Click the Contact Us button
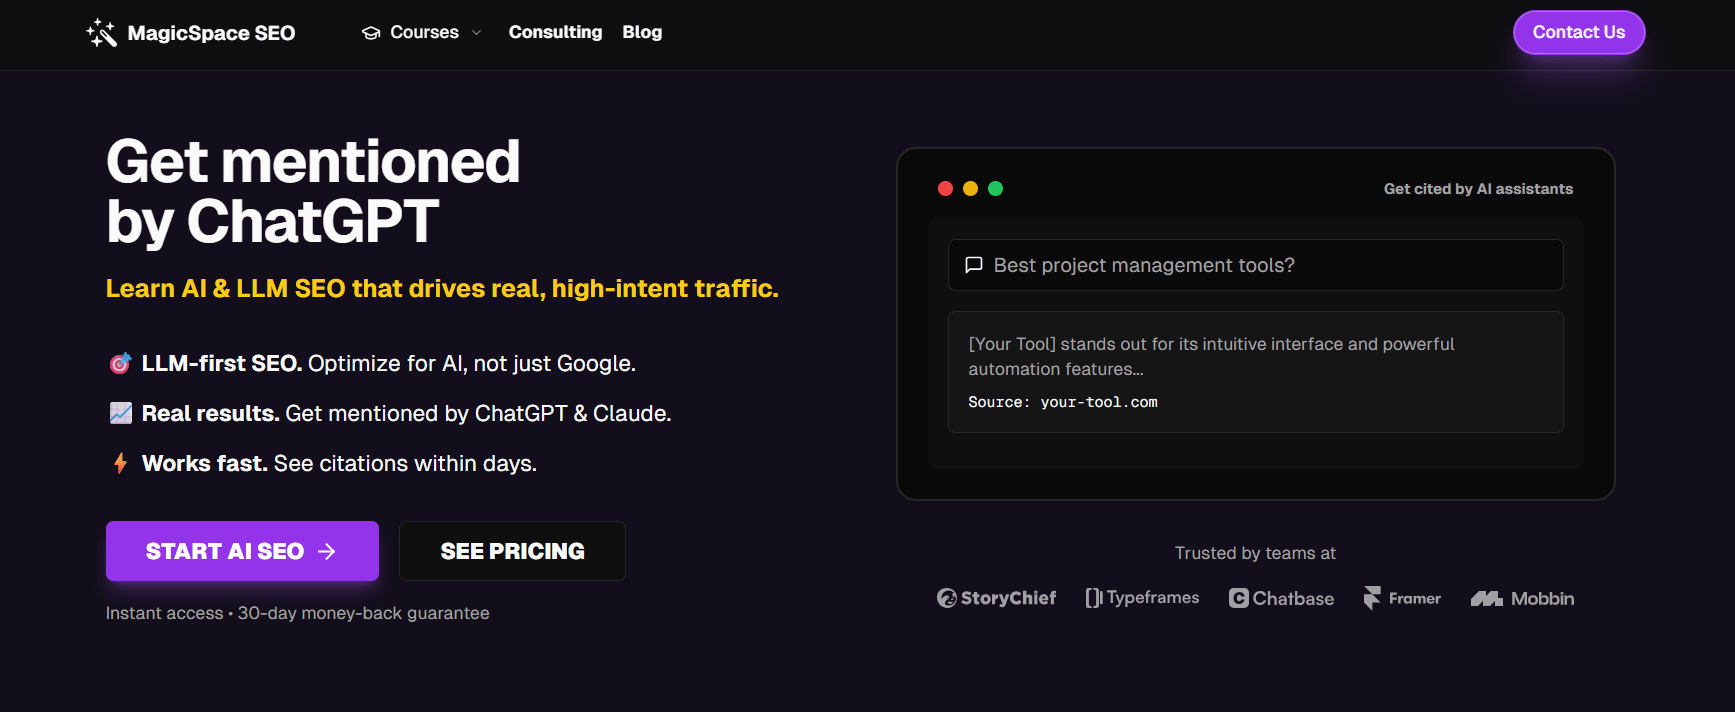The height and width of the screenshot is (712, 1735). (x=1579, y=32)
